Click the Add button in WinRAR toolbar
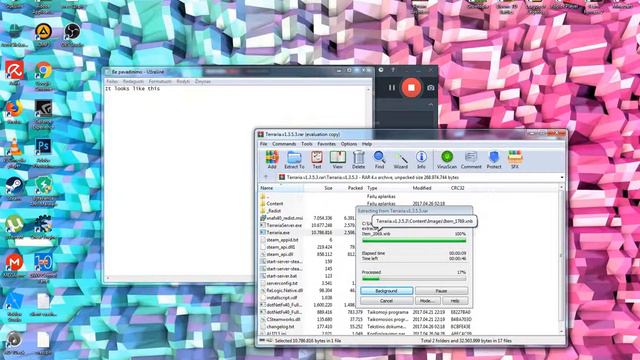Screen dimensions: 640x360 point(272,160)
